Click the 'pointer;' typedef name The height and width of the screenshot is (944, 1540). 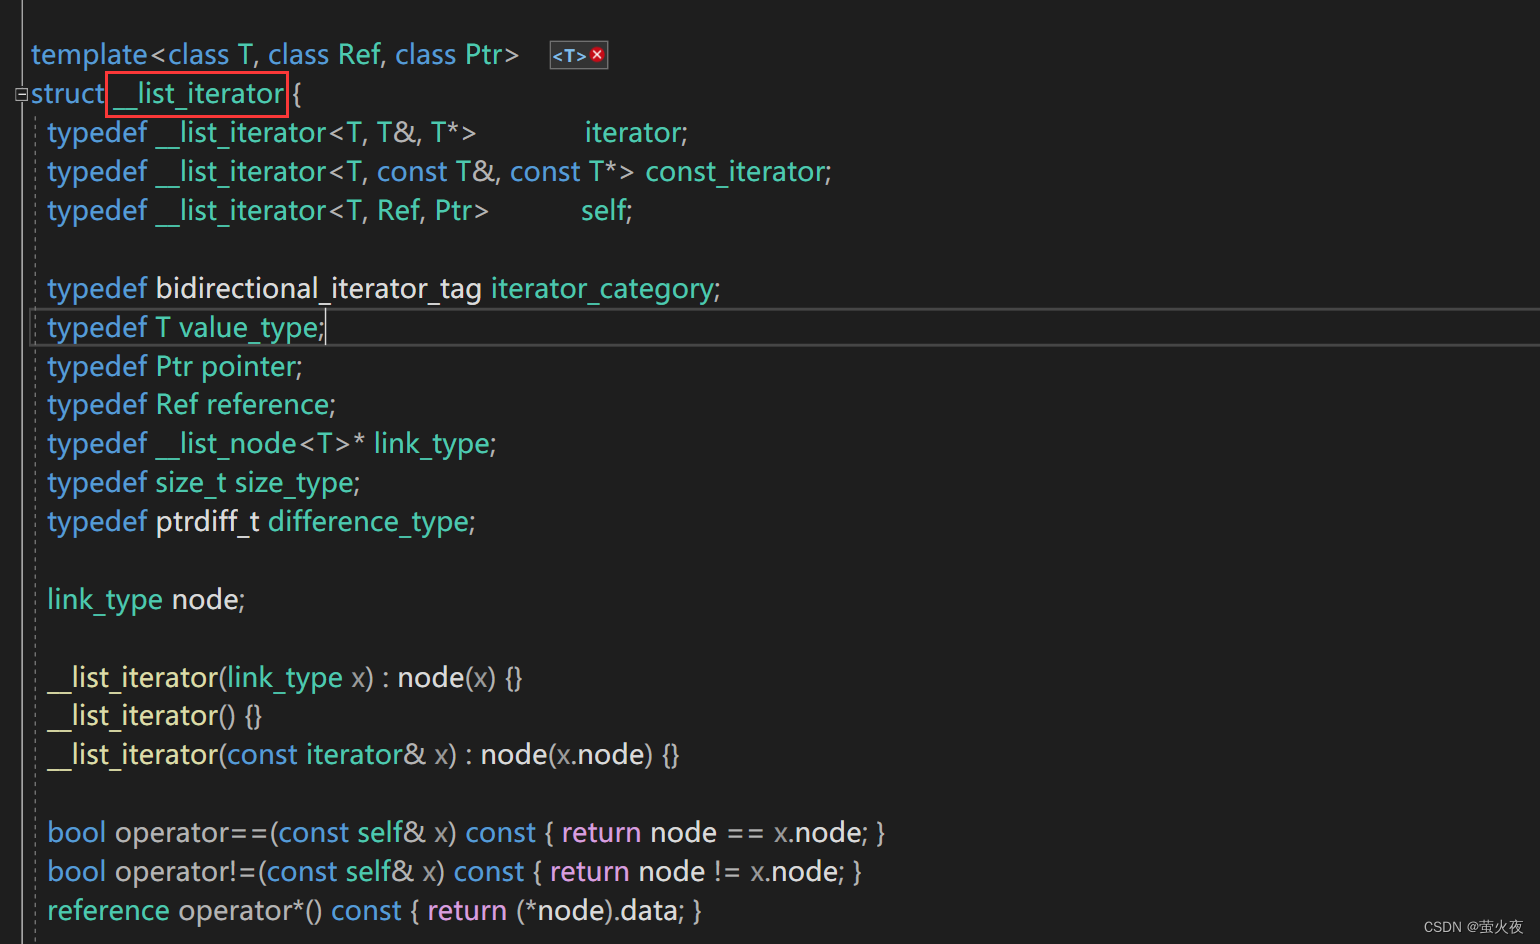tap(252, 367)
